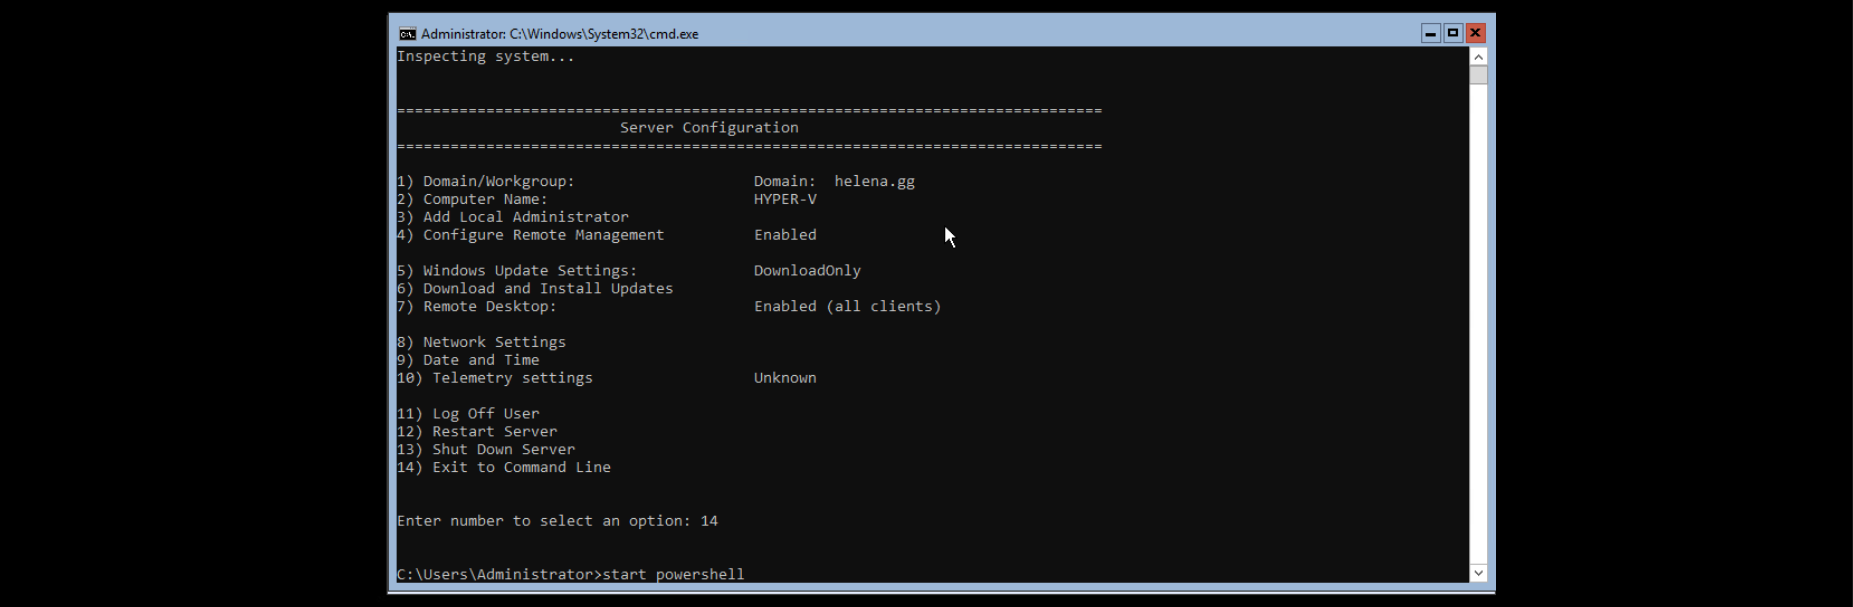Screen dimensions: 1853x607
Task: Click the 'Domain/Workgroup' option line
Action: [498, 181]
